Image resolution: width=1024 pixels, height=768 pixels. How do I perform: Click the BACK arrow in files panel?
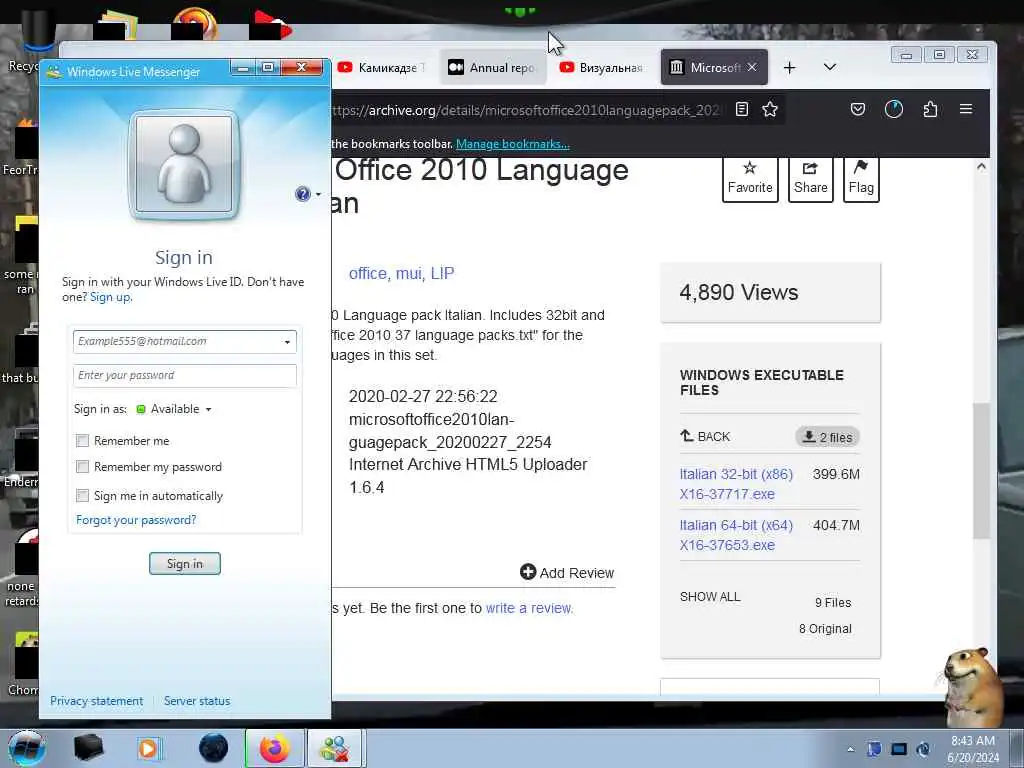[x=705, y=436]
